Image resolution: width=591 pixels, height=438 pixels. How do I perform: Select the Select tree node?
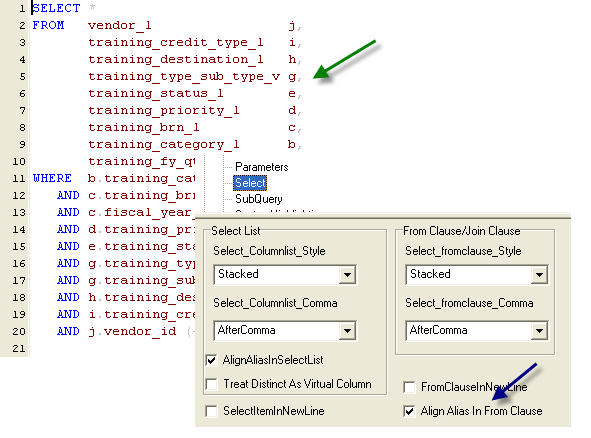(250, 183)
